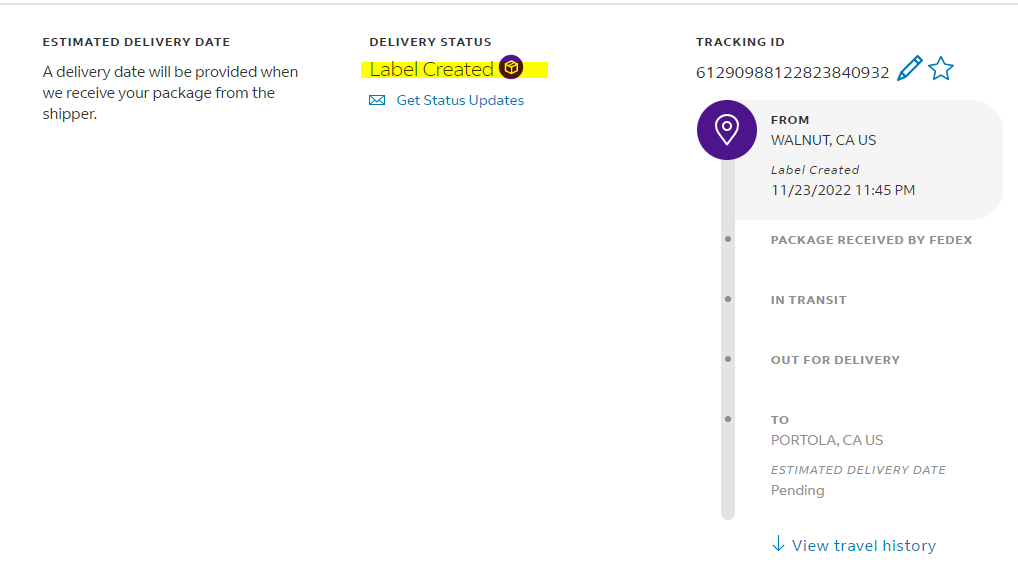Click the In Transit timeline dot

click(728, 299)
